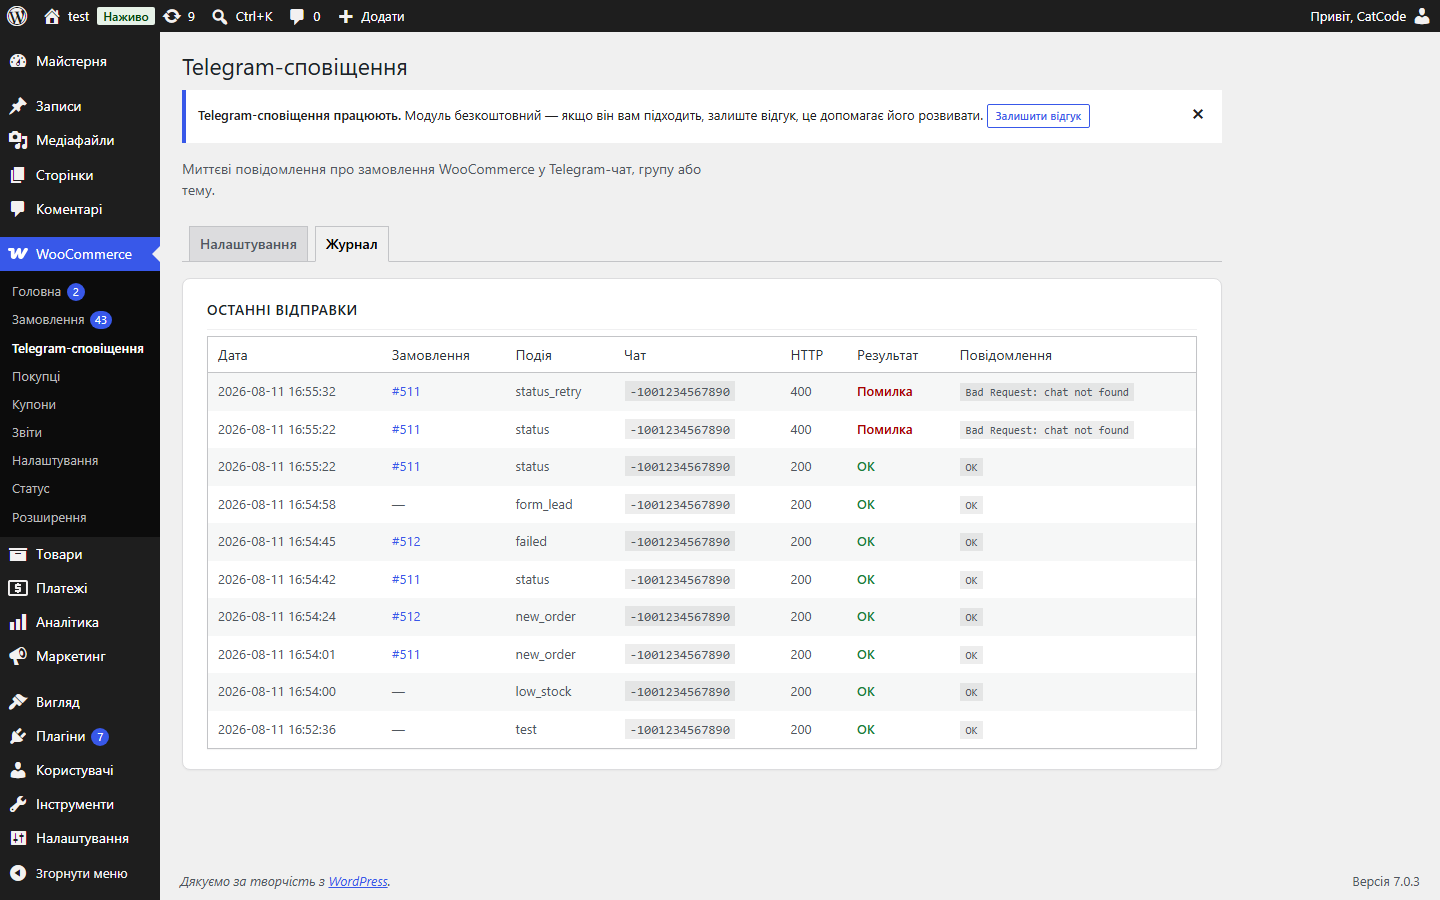The height and width of the screenshot is (900, 1440).
Task: Click the Маркетинг megaphone icon
Action: 18,656
